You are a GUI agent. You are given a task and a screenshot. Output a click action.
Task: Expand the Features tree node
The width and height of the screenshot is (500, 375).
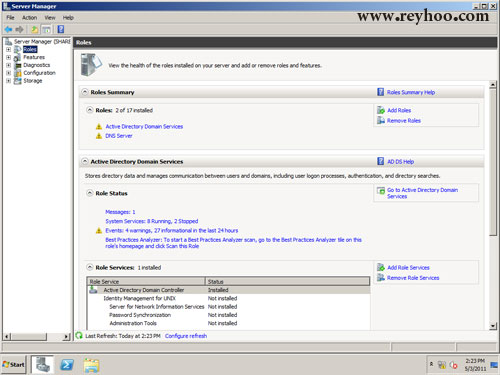[8, 57]
